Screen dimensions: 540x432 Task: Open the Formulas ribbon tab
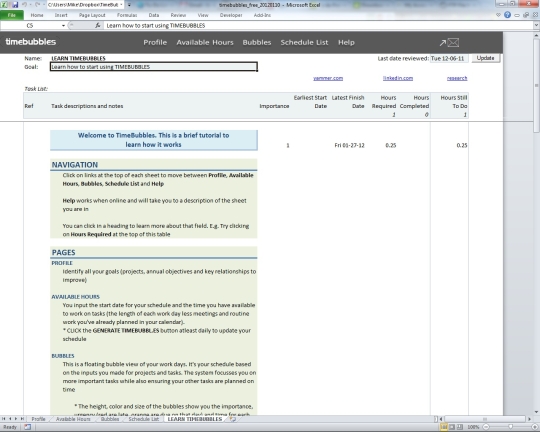[127, 15]
